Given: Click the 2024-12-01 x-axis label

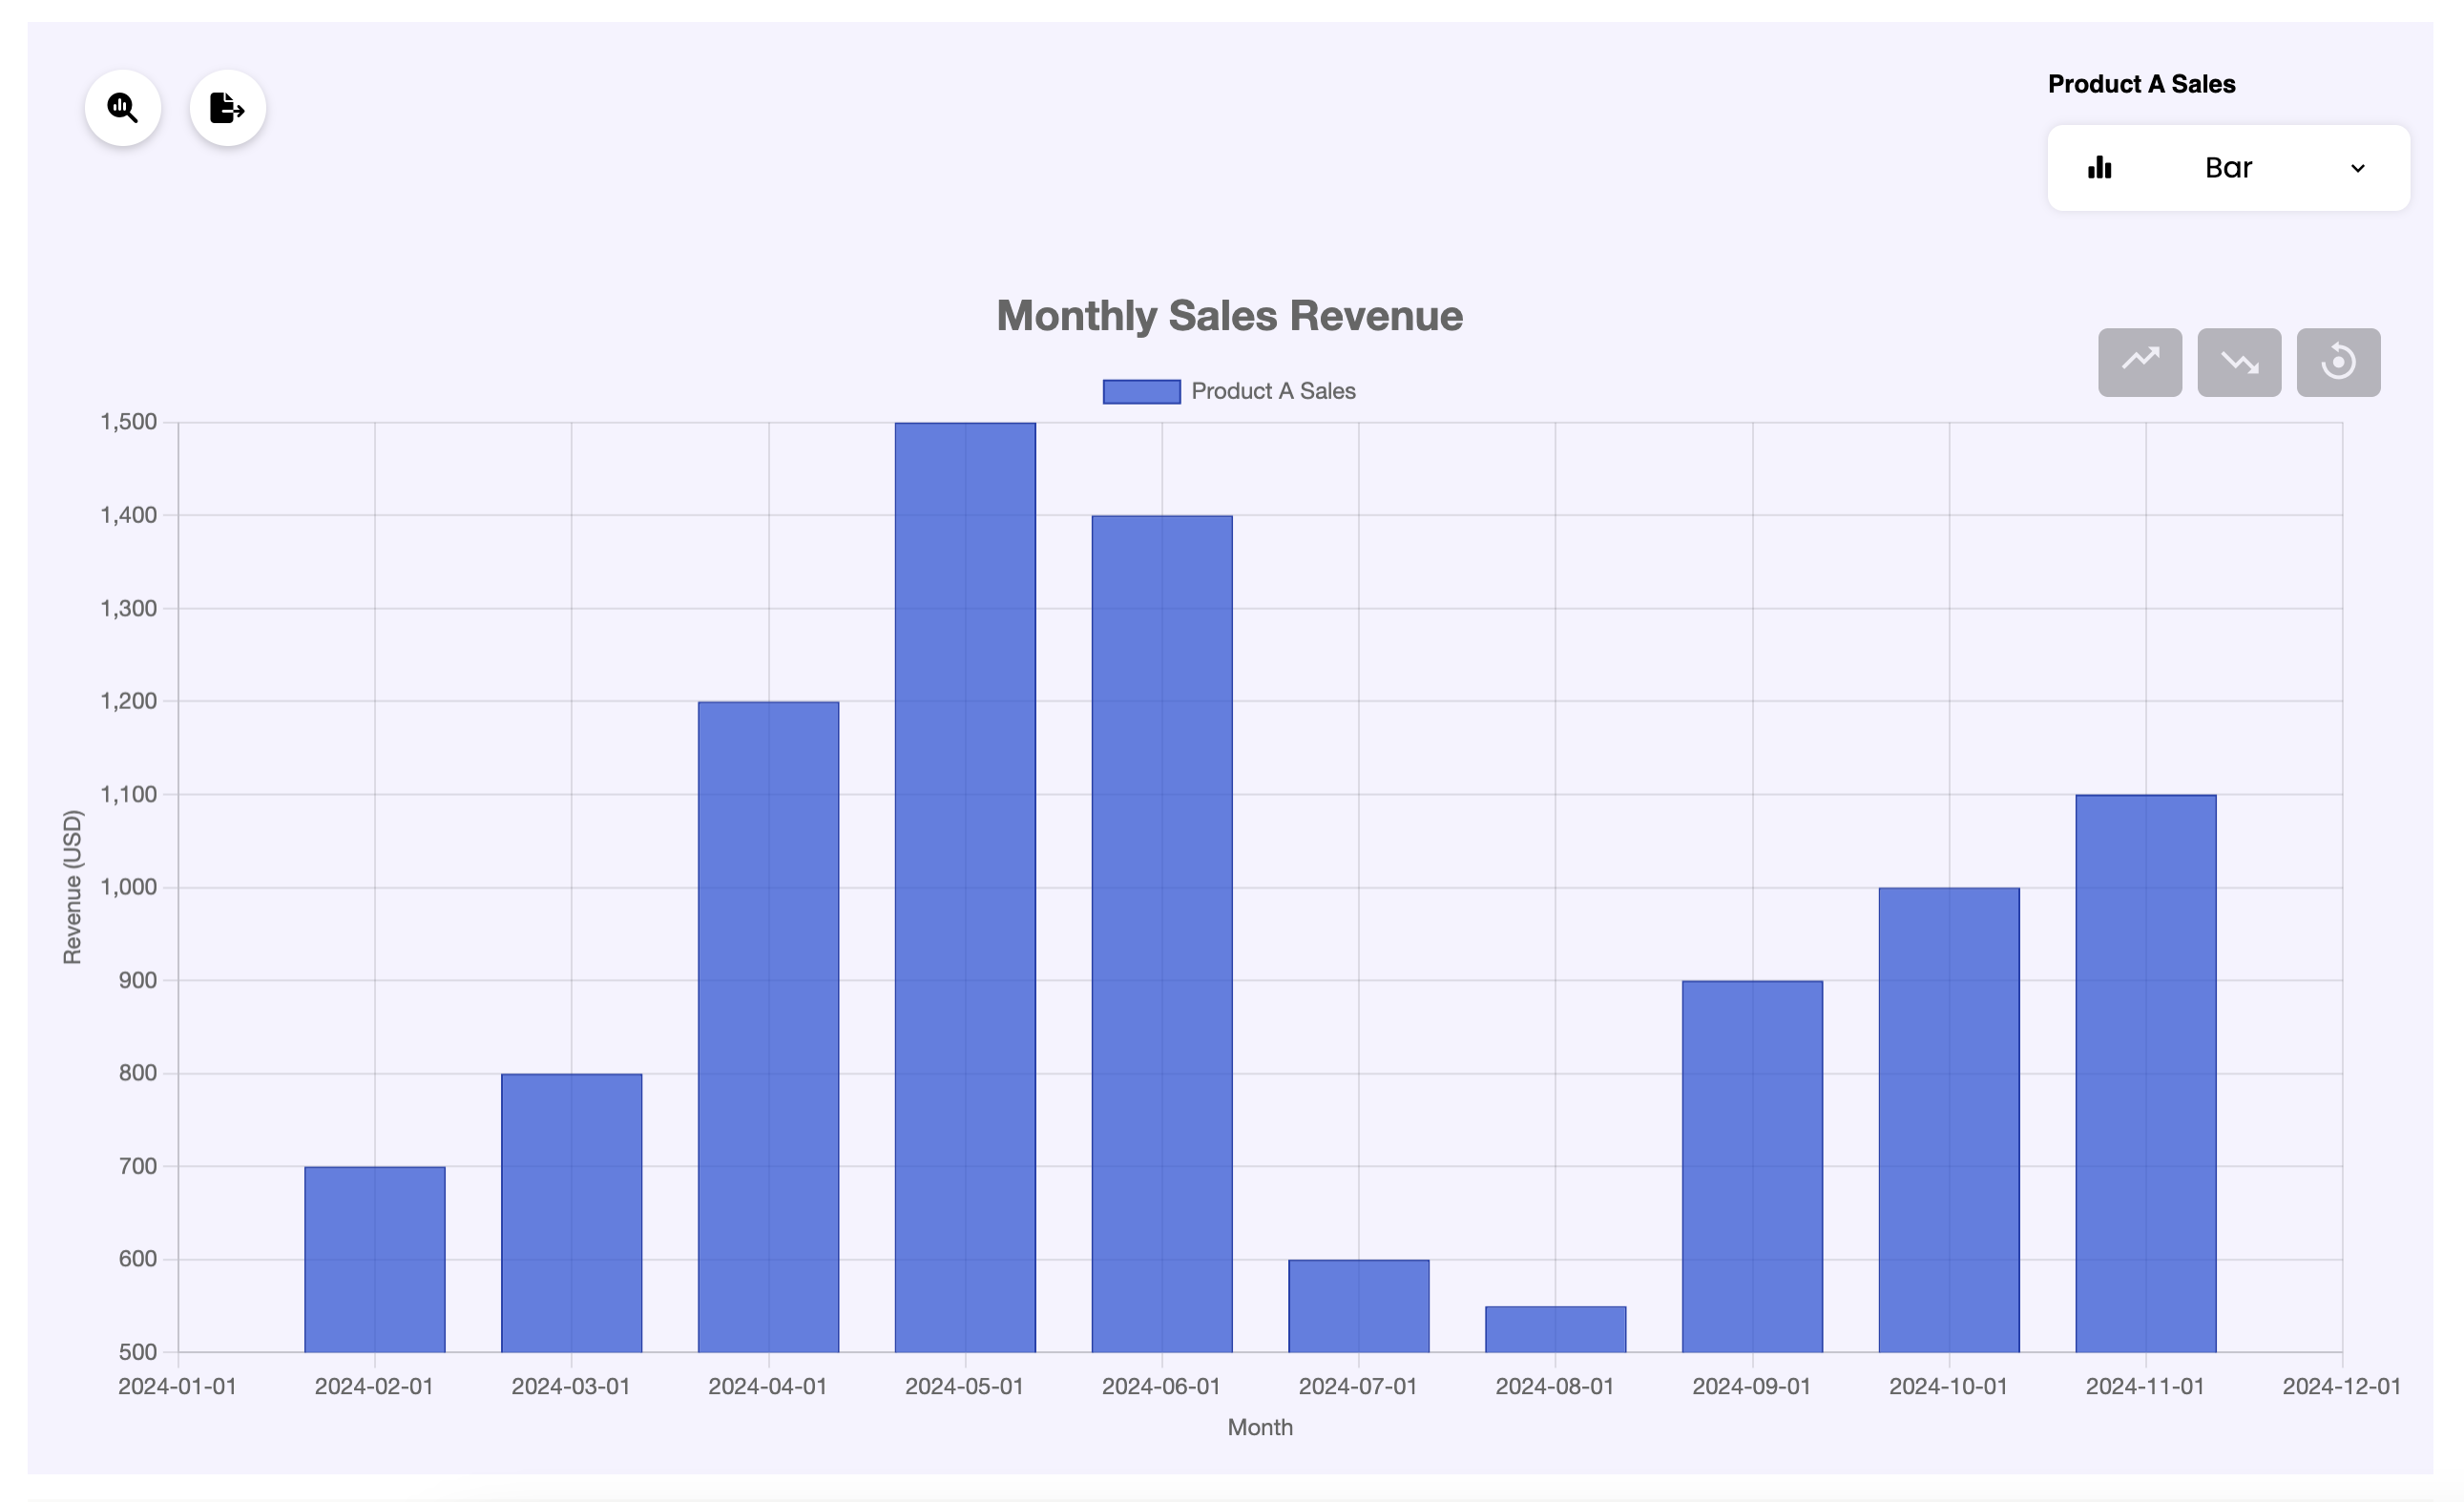Looking at the screenshot, I should pos(2341,1386).
